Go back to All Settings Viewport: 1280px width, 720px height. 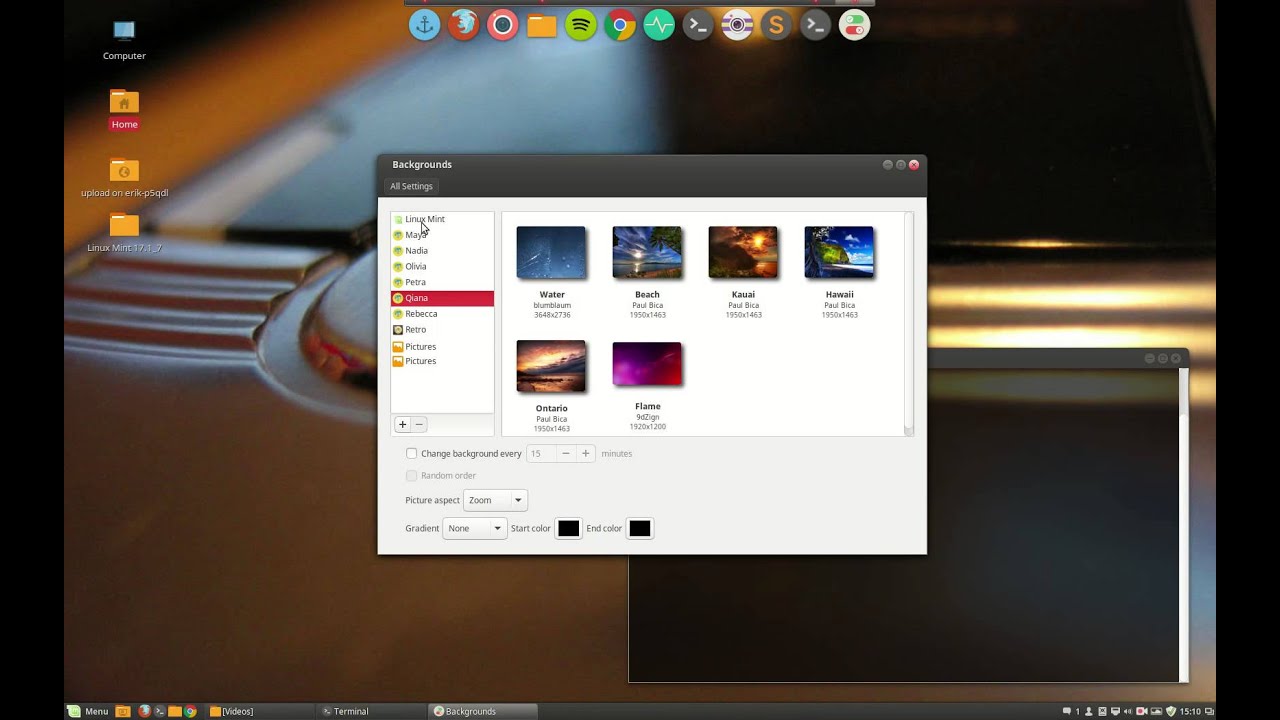(411, 186)
